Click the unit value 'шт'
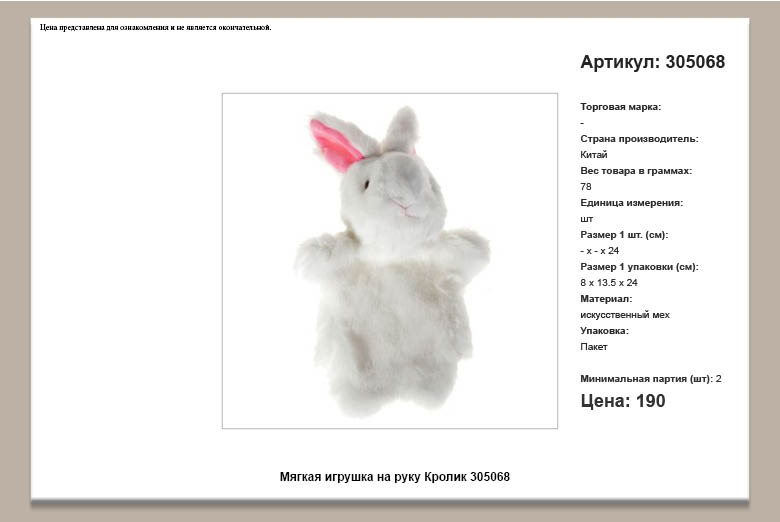Screen dimensions: 780x522 point(586,219)
